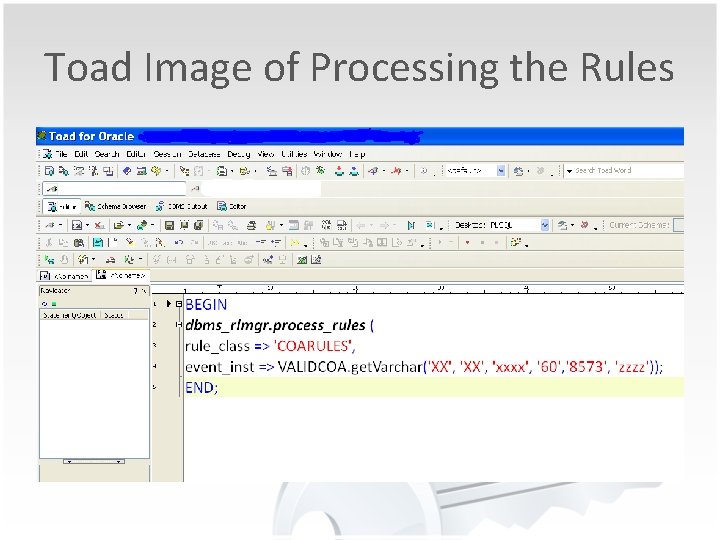Click the multi-floppy Save All icon

(x=199, y=225)
